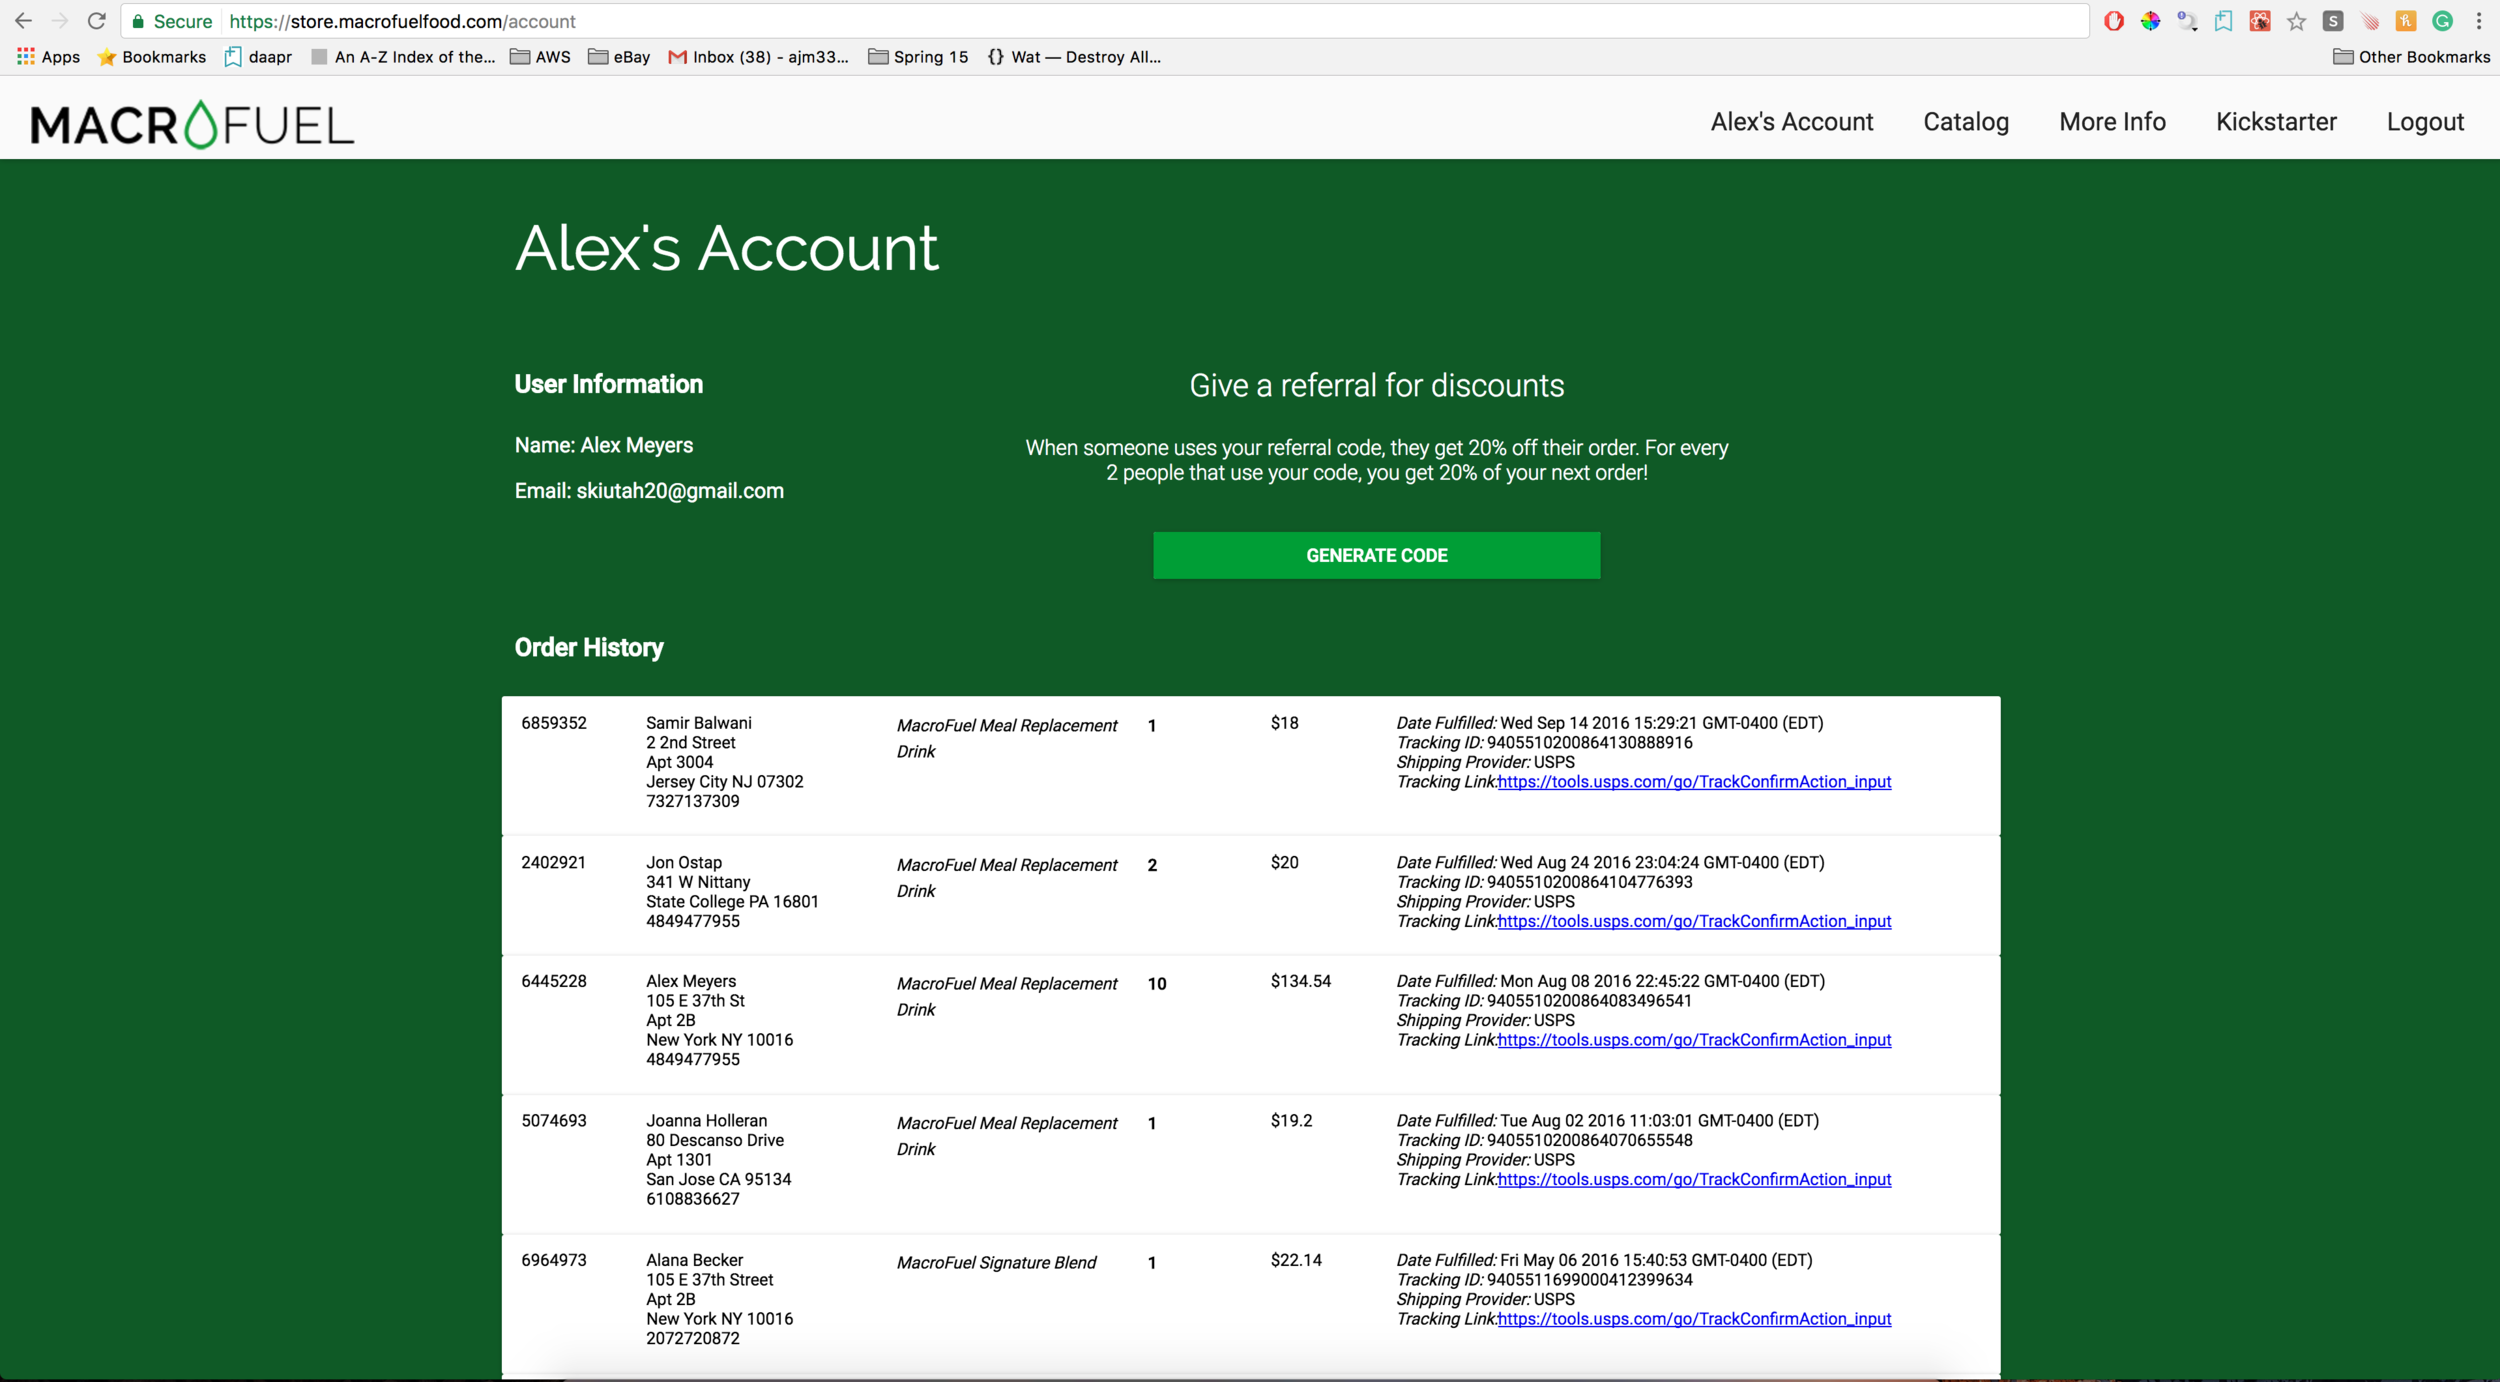Click order number 6445228
2500x1382 pixels.
tap(554, 981)
